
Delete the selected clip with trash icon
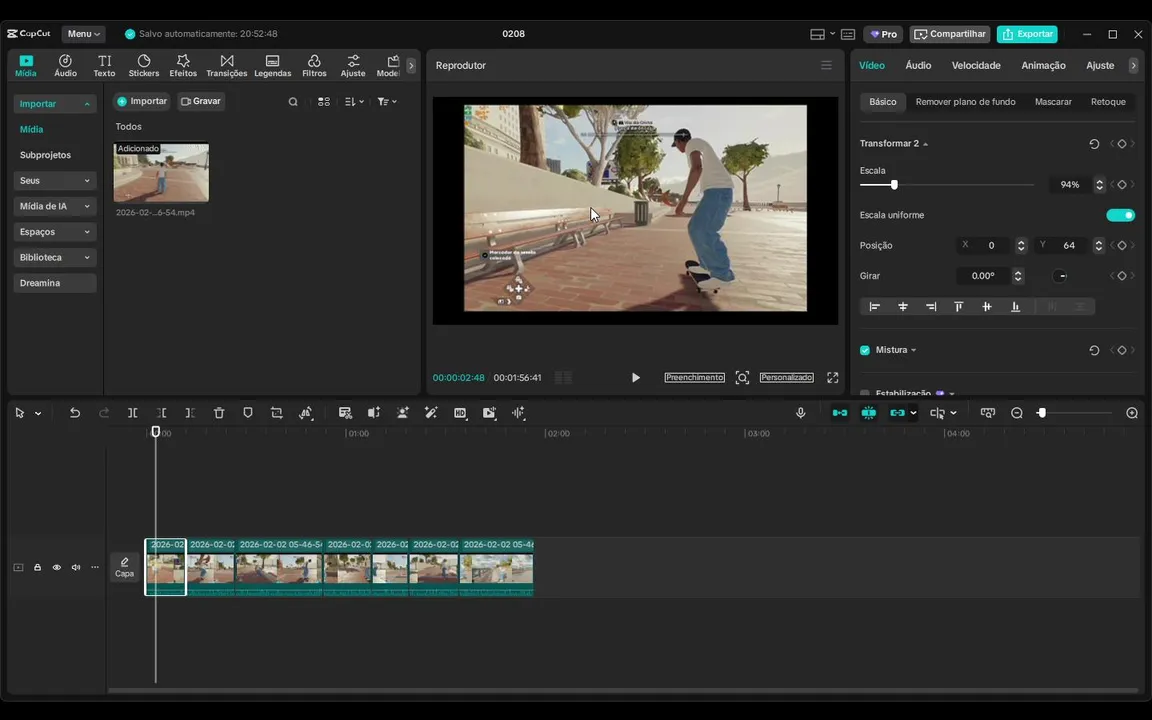(219, 413)
